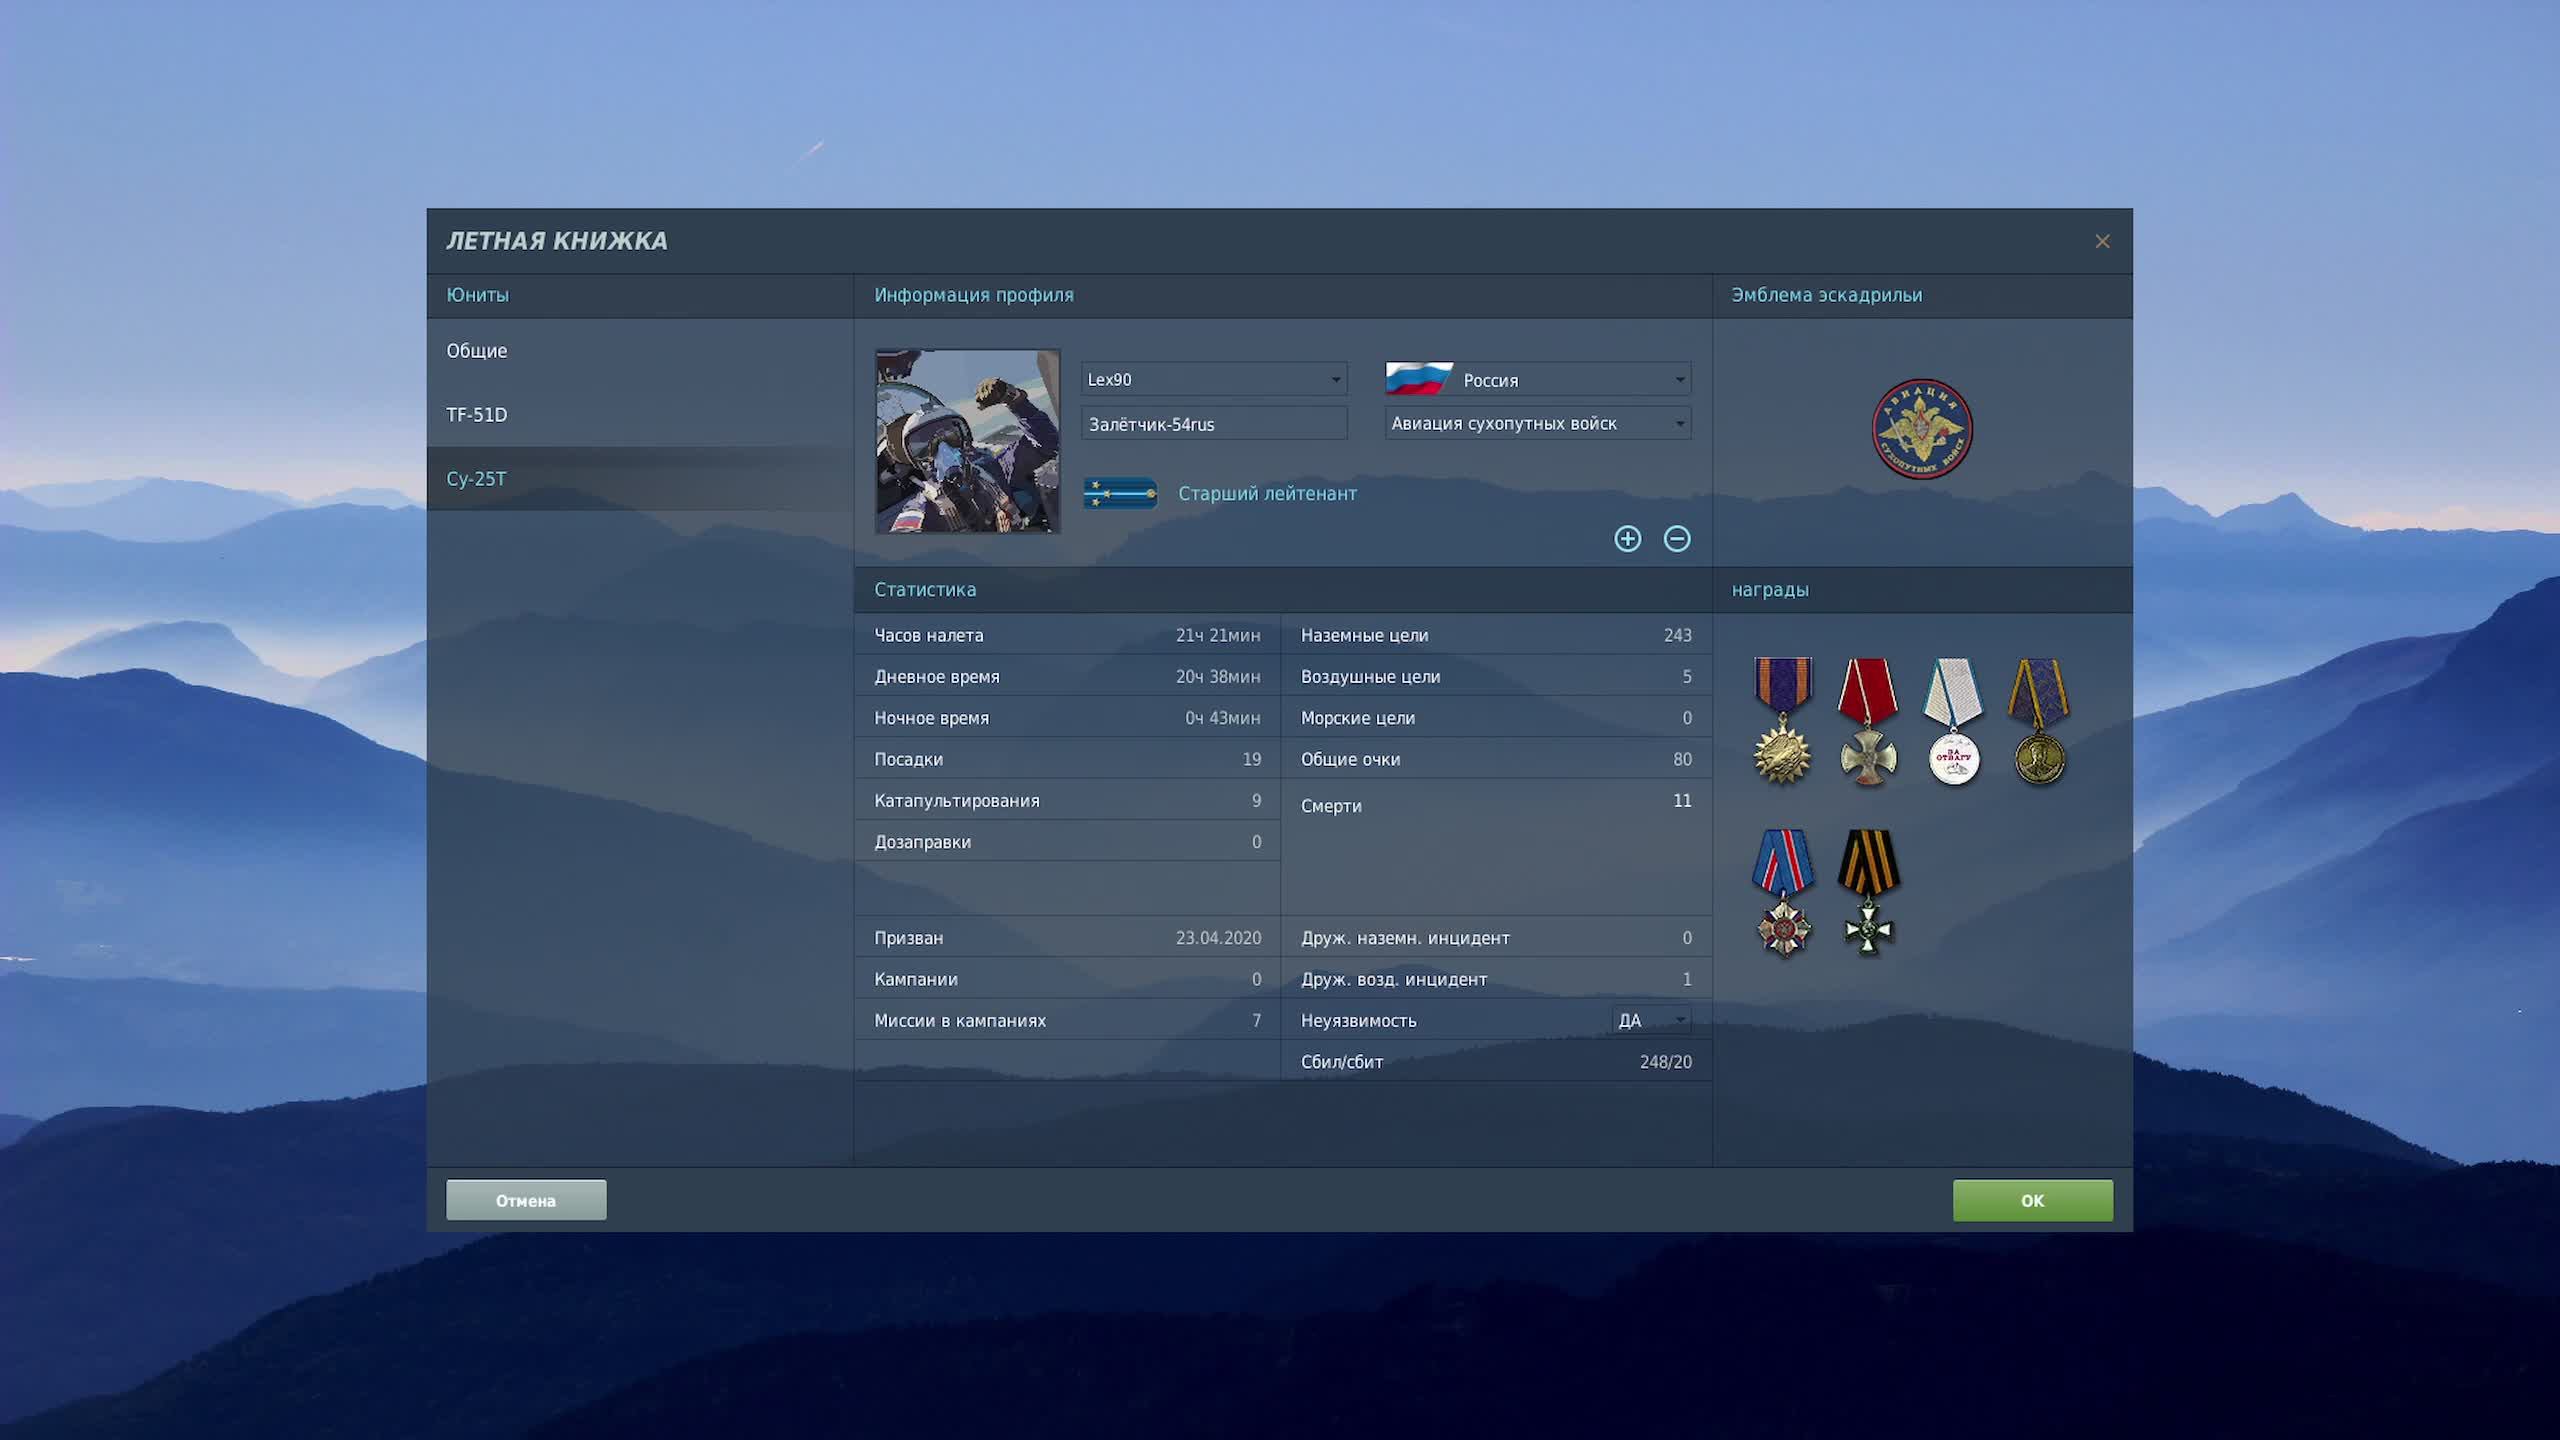Click the red ribbon cross medal
The height and width of the screenshot is (1440, 2560).
tap(1867, 722)
